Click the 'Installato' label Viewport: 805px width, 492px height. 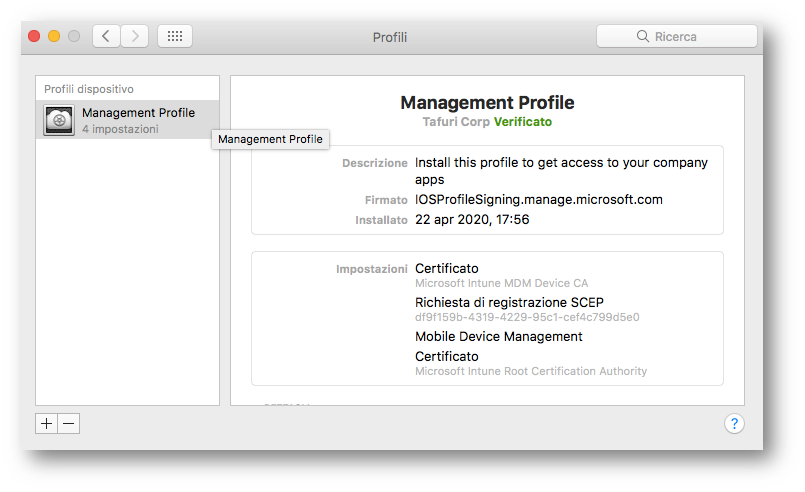coord(381,220)
